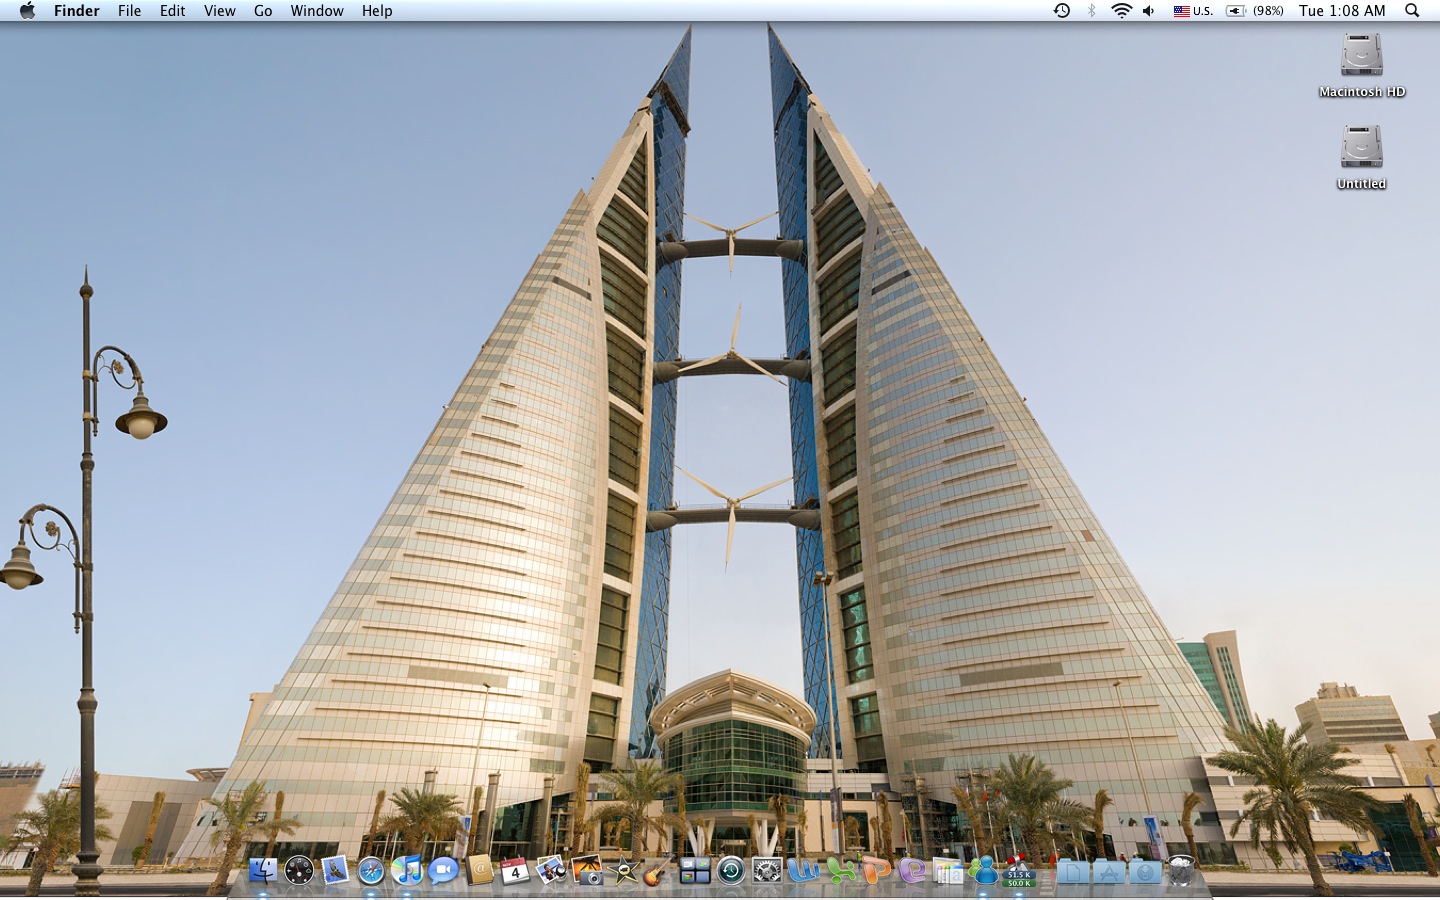Screen dimensions: 1440x900
Task: Open the volume control menu
Action: pyautogui.click(x=1149, y=11)
